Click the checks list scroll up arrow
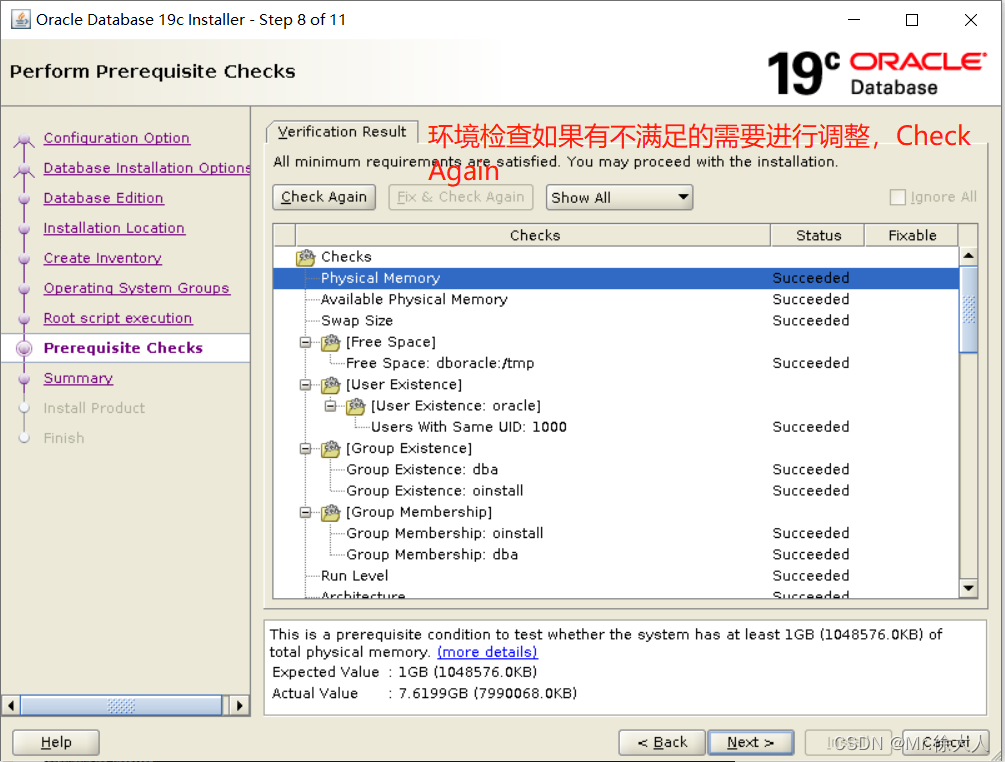The width and height of the screenshot is (1005, 762). coord(968,256)
